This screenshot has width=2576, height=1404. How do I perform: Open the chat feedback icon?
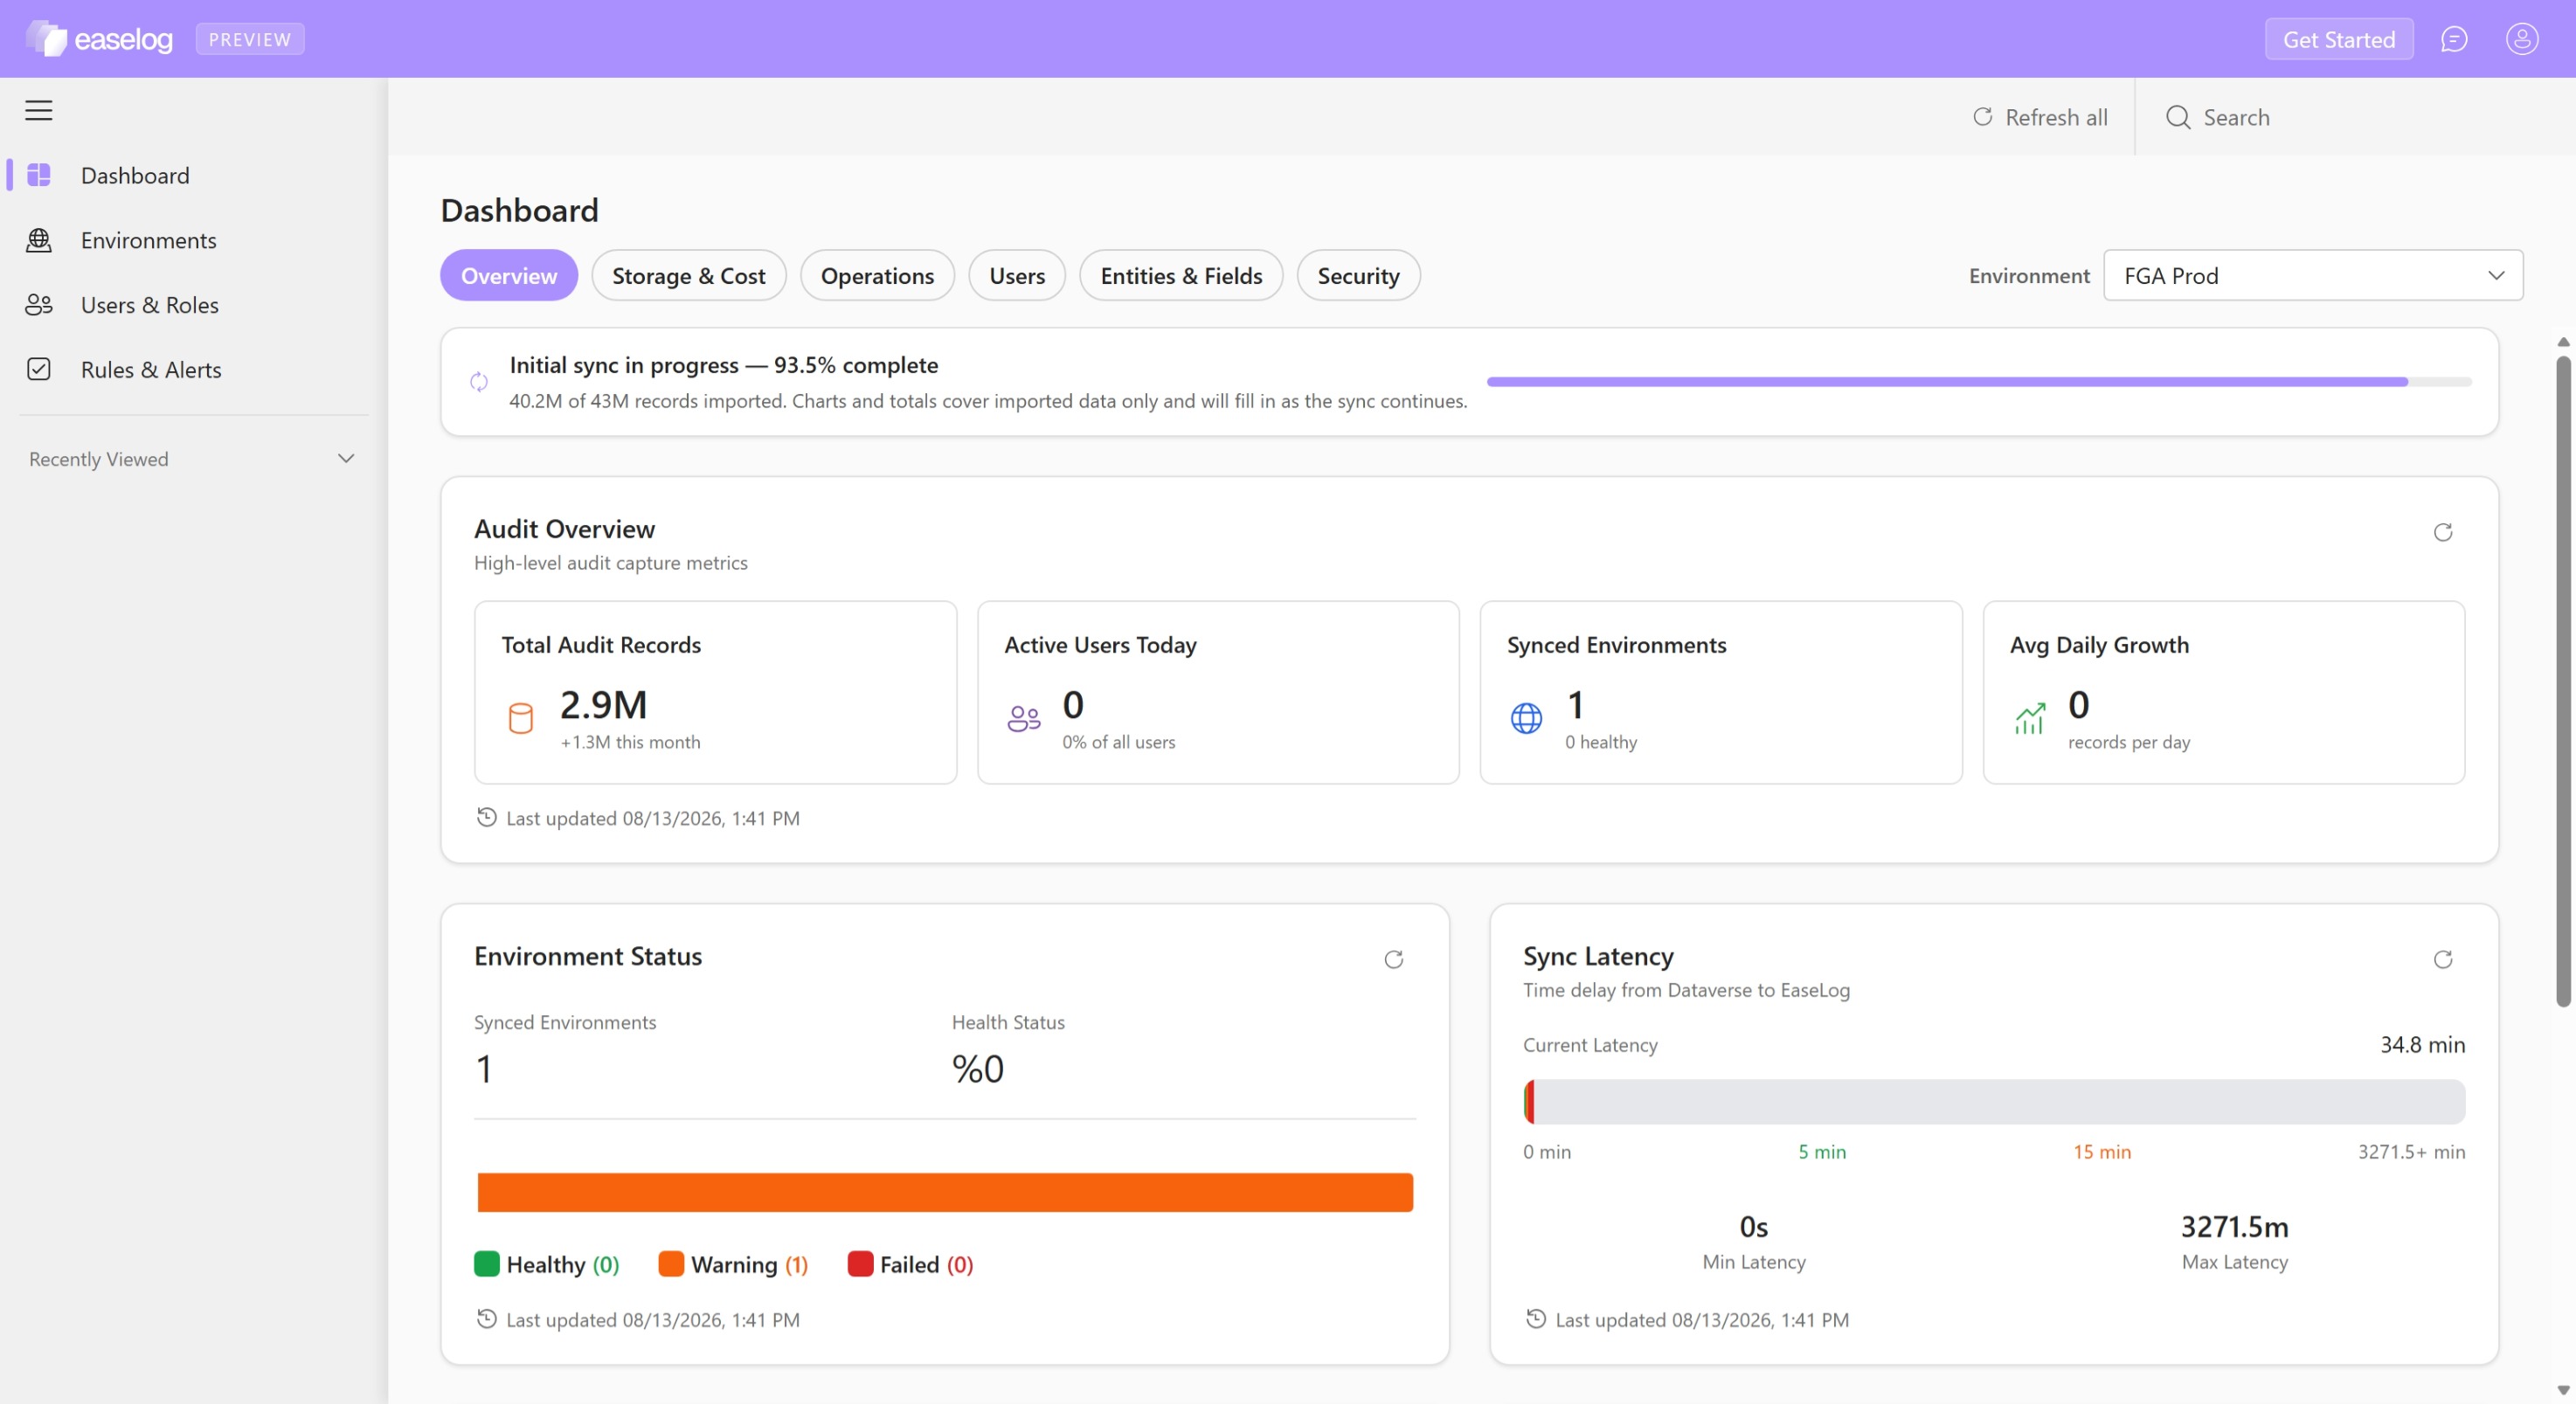click(2454, 39)
